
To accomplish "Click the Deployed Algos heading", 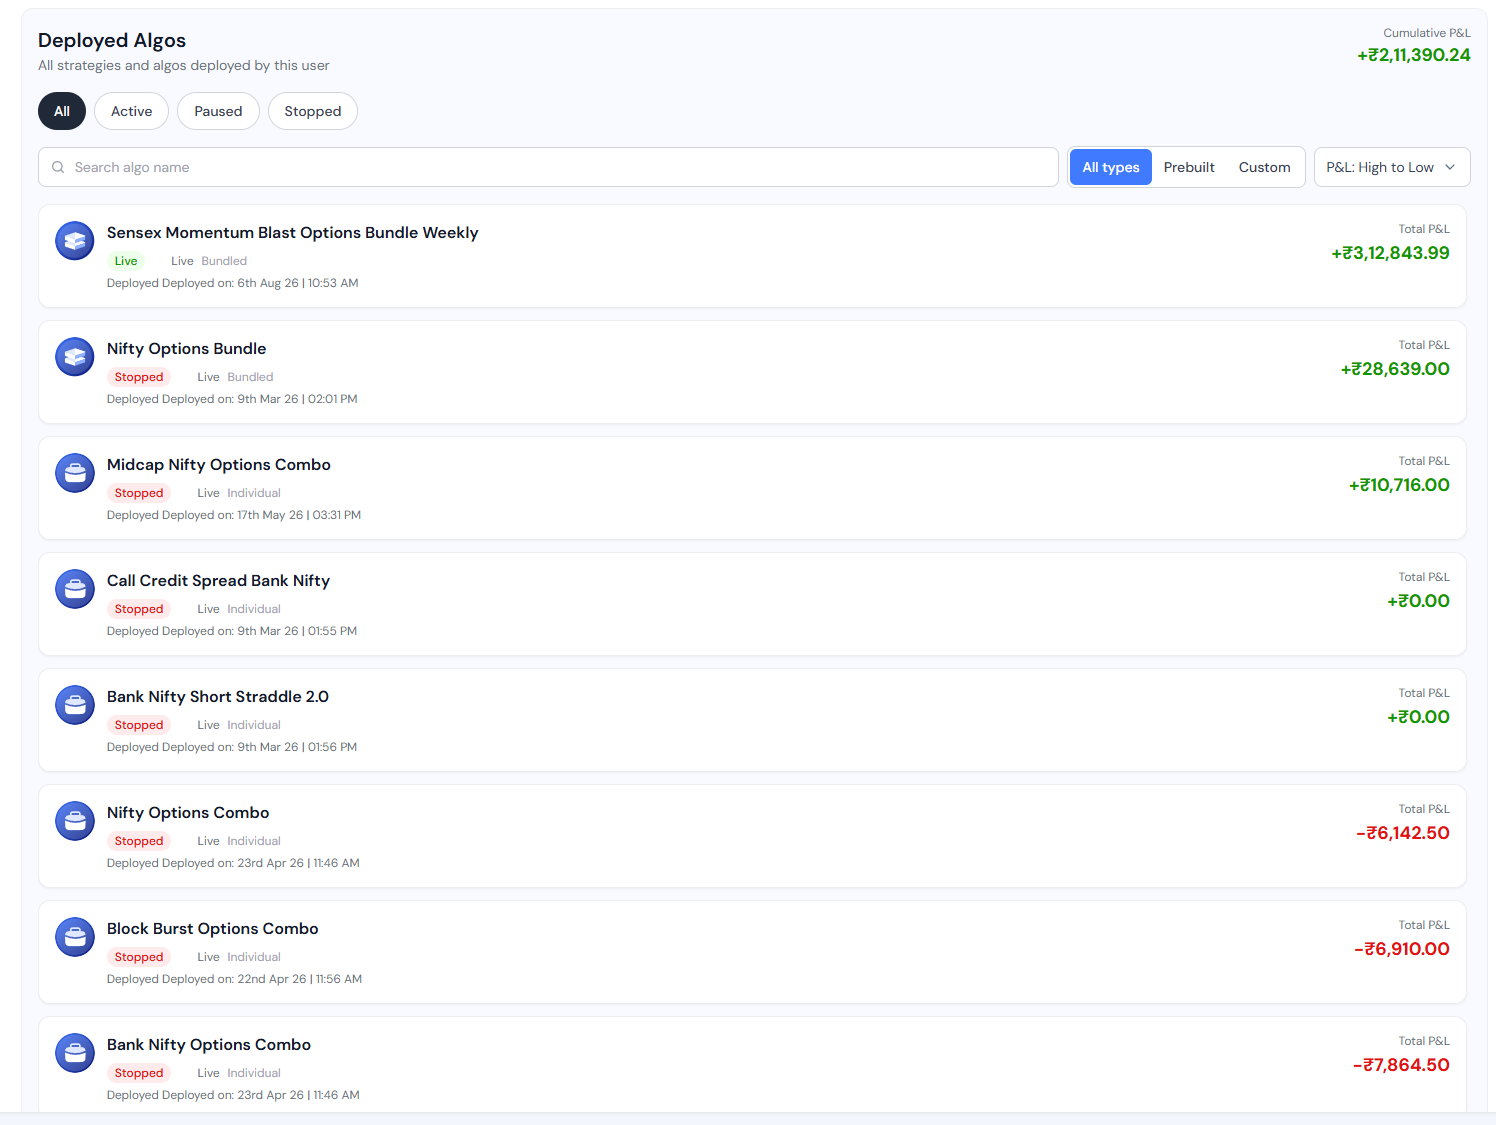I will coord(112,40).
